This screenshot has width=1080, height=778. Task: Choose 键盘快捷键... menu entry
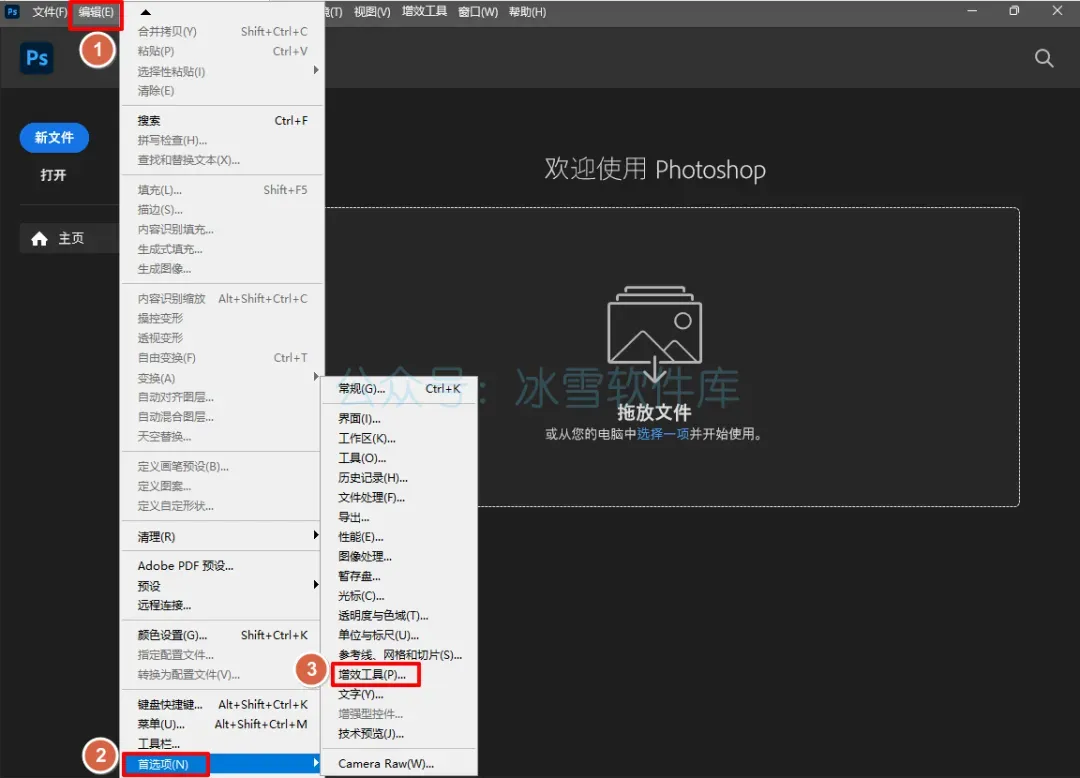coord(222,704)
